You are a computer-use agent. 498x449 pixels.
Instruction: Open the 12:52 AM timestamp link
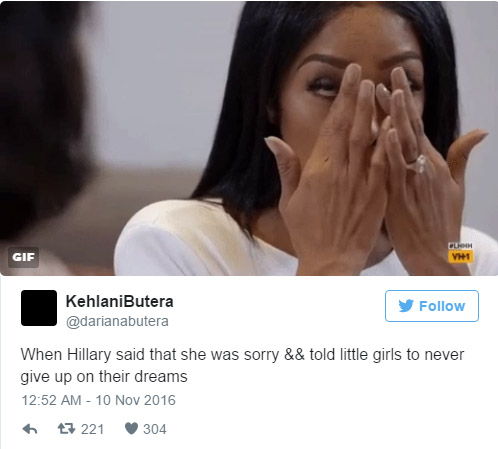[51, 400]
